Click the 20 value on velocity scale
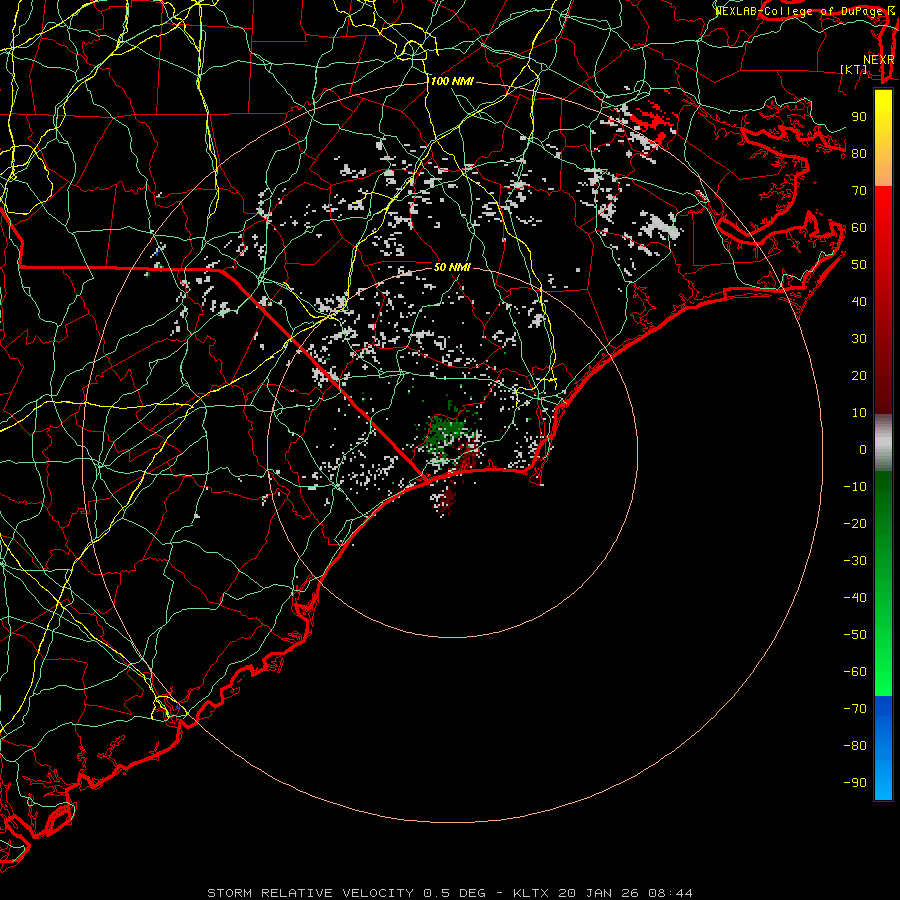Viewport: 900px width, 900px height. pyautogui.click(x=859, y=376)
